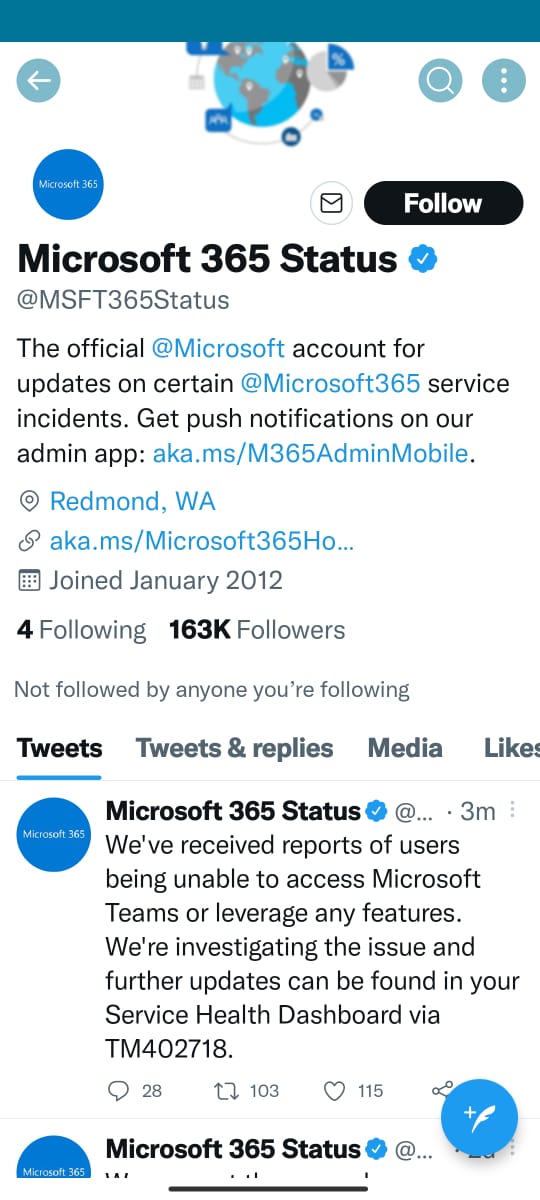Tap the back arrow icon
The image size is (540, 1200).
coord(39,81)
